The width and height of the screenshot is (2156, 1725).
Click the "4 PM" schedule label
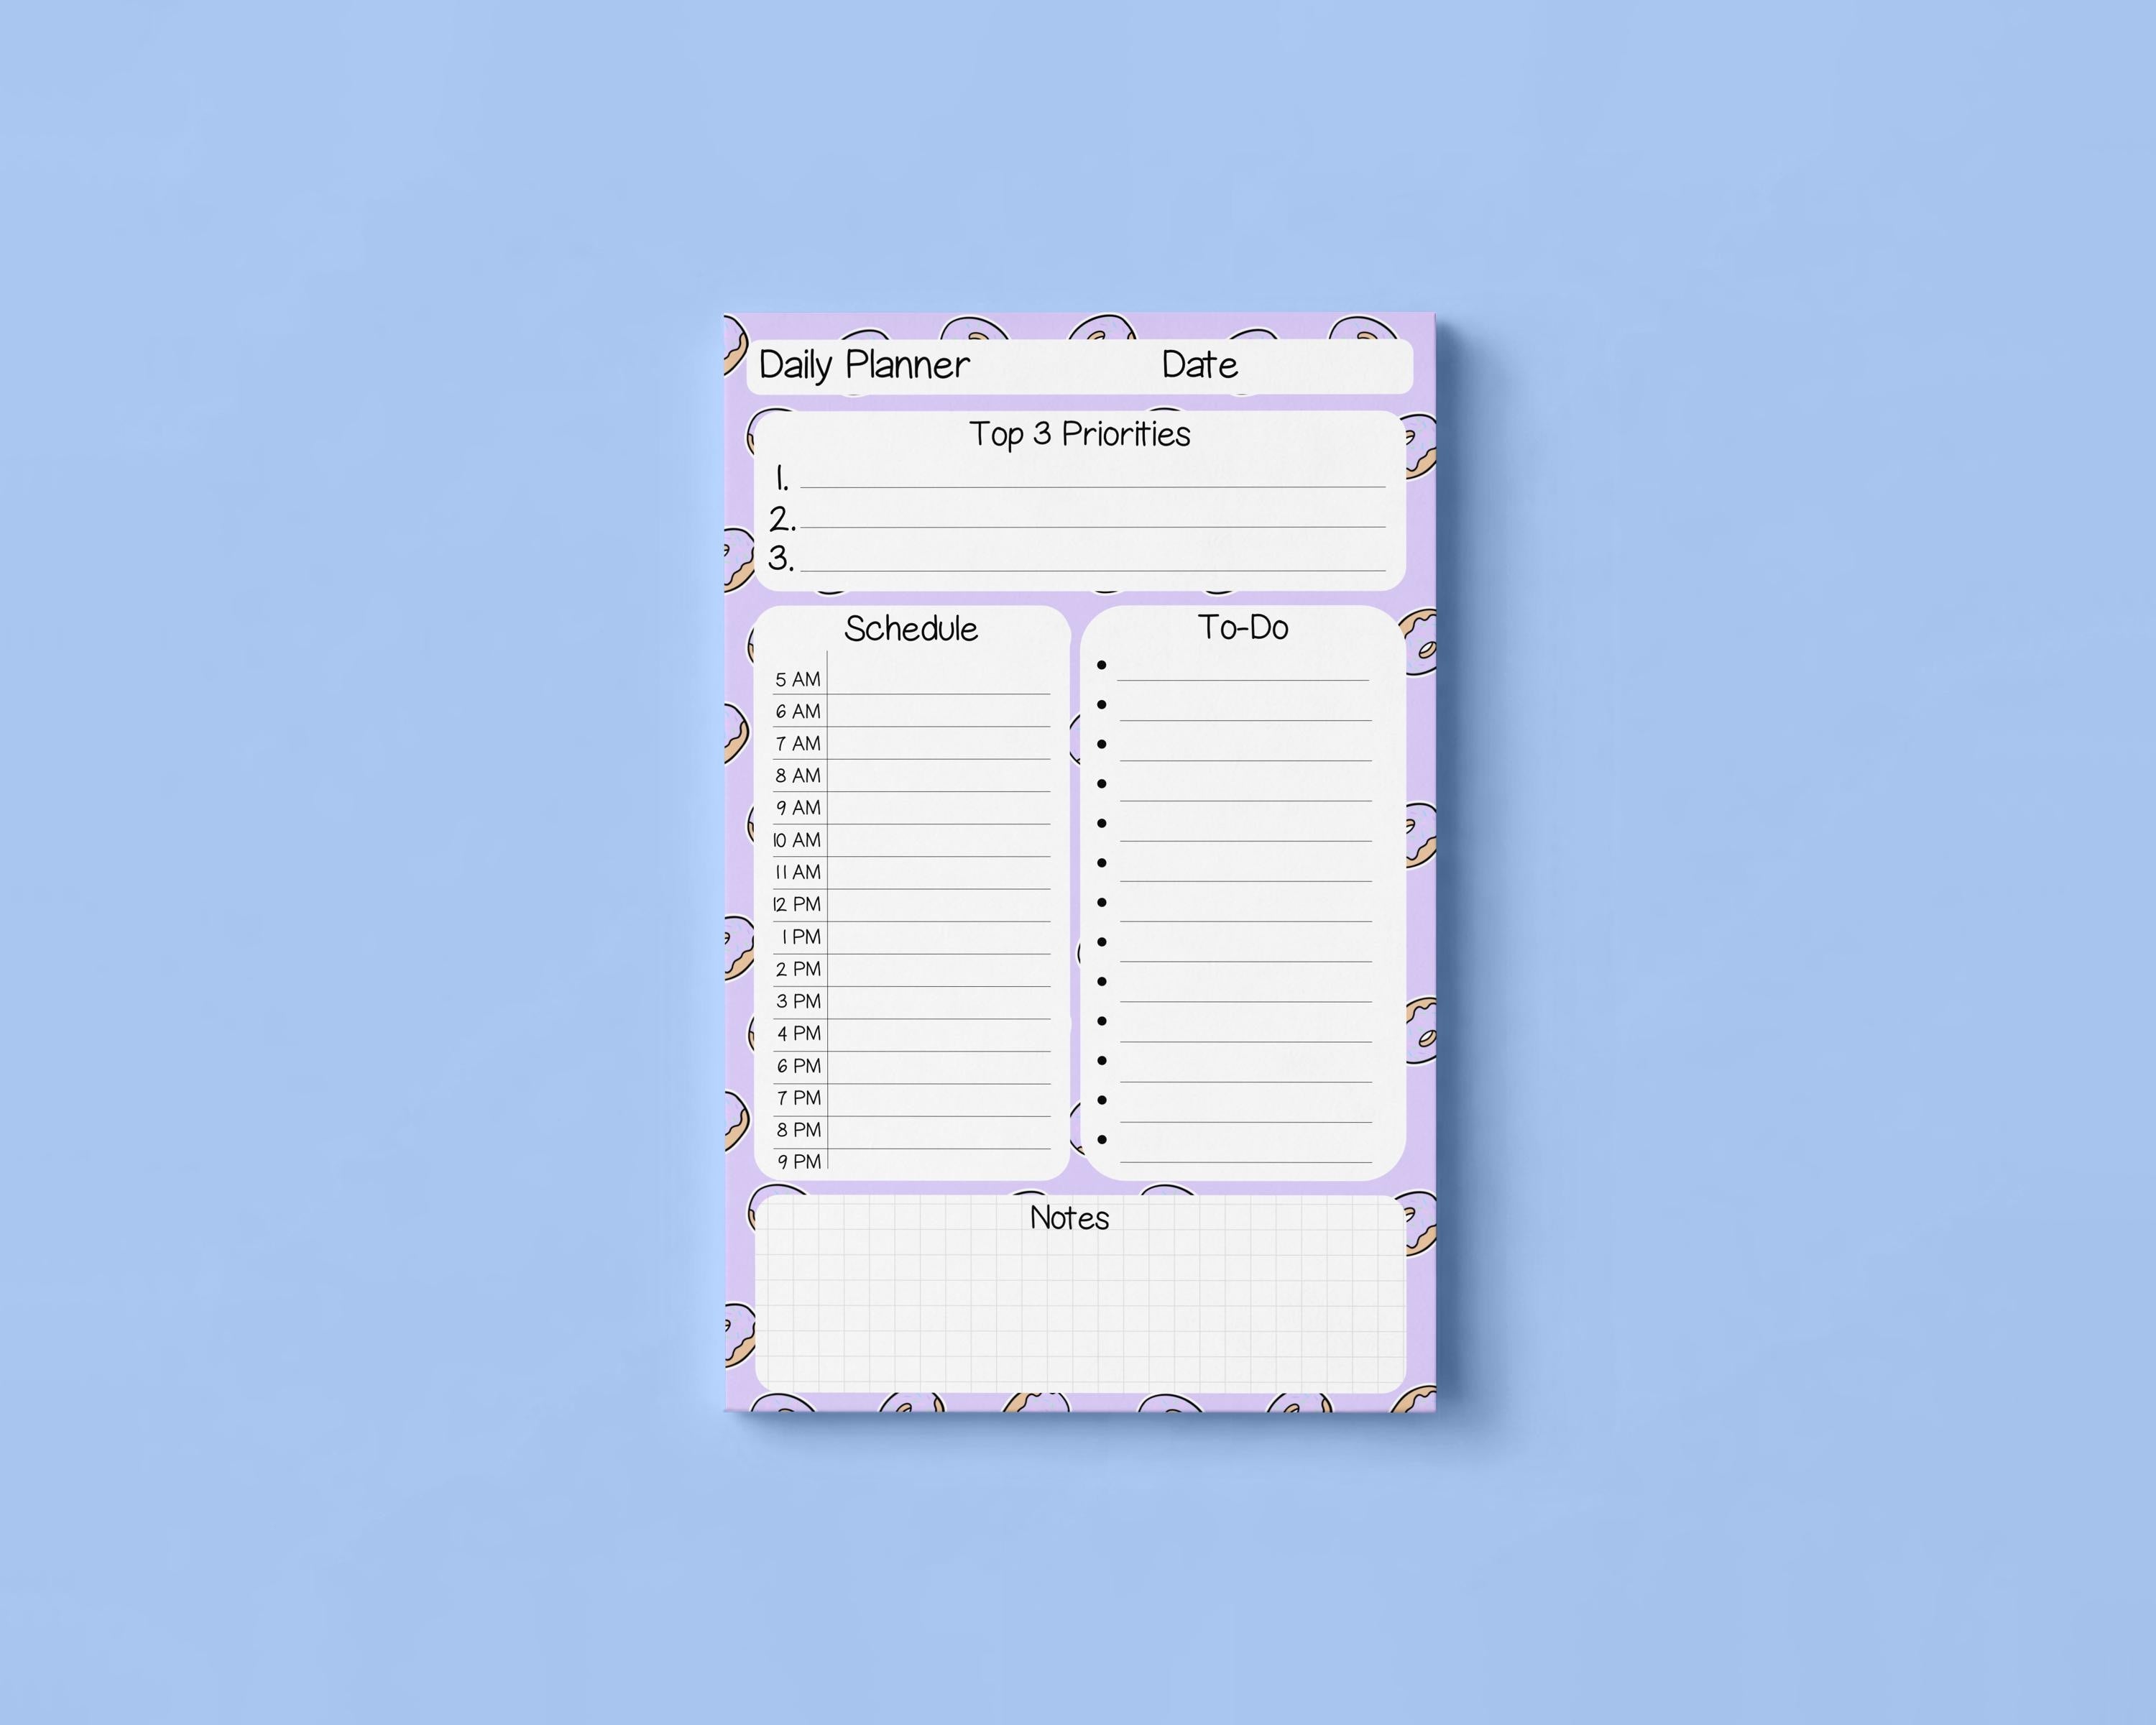point(798,1033)
